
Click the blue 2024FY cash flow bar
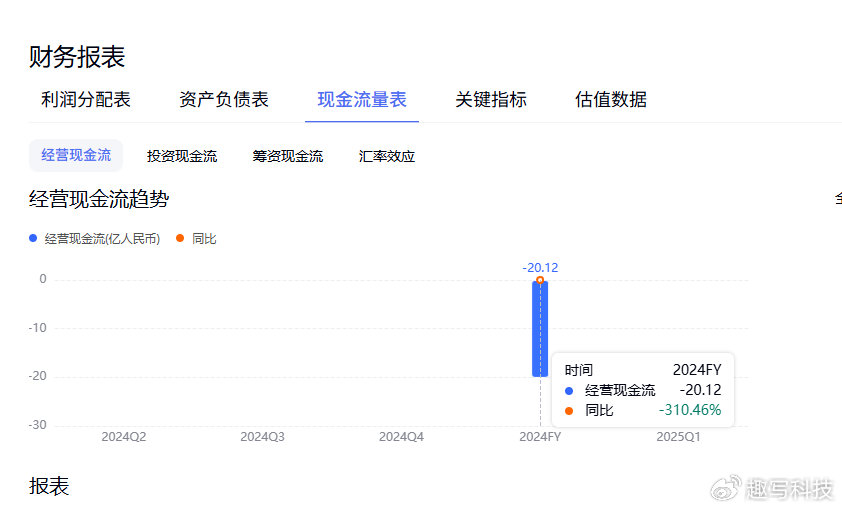540,329
